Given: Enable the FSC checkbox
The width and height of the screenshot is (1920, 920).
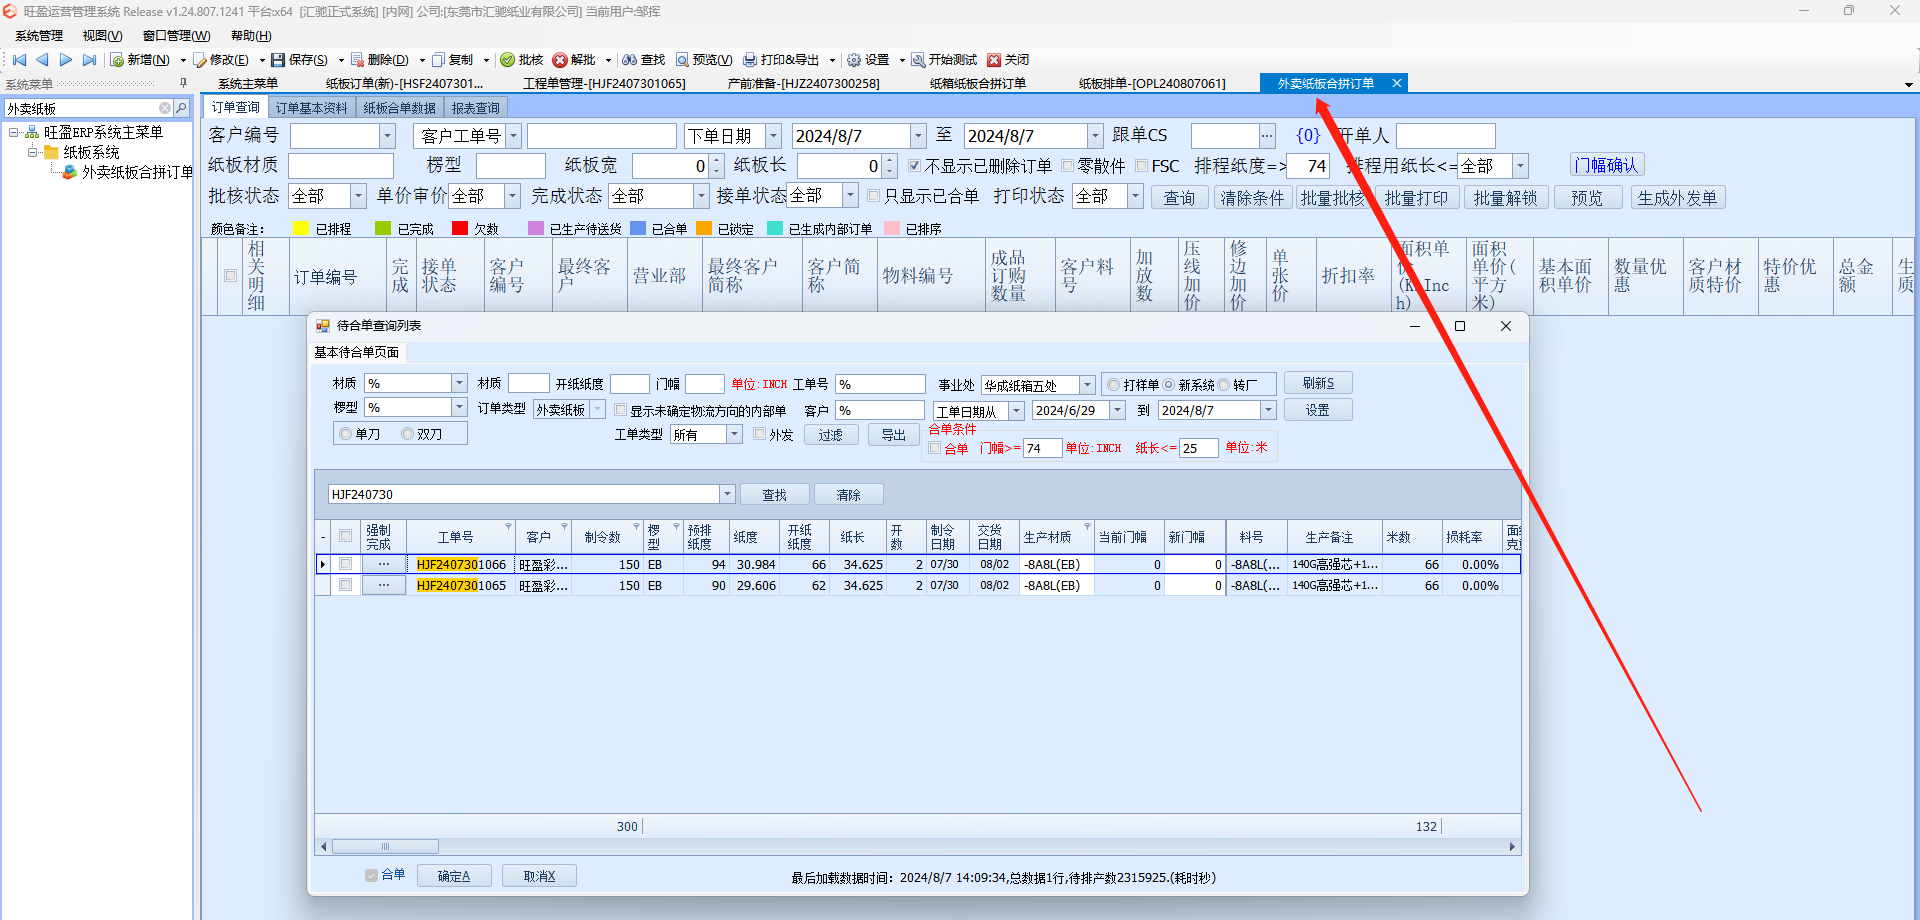Looking at the screenshot, I should 1141,166.
